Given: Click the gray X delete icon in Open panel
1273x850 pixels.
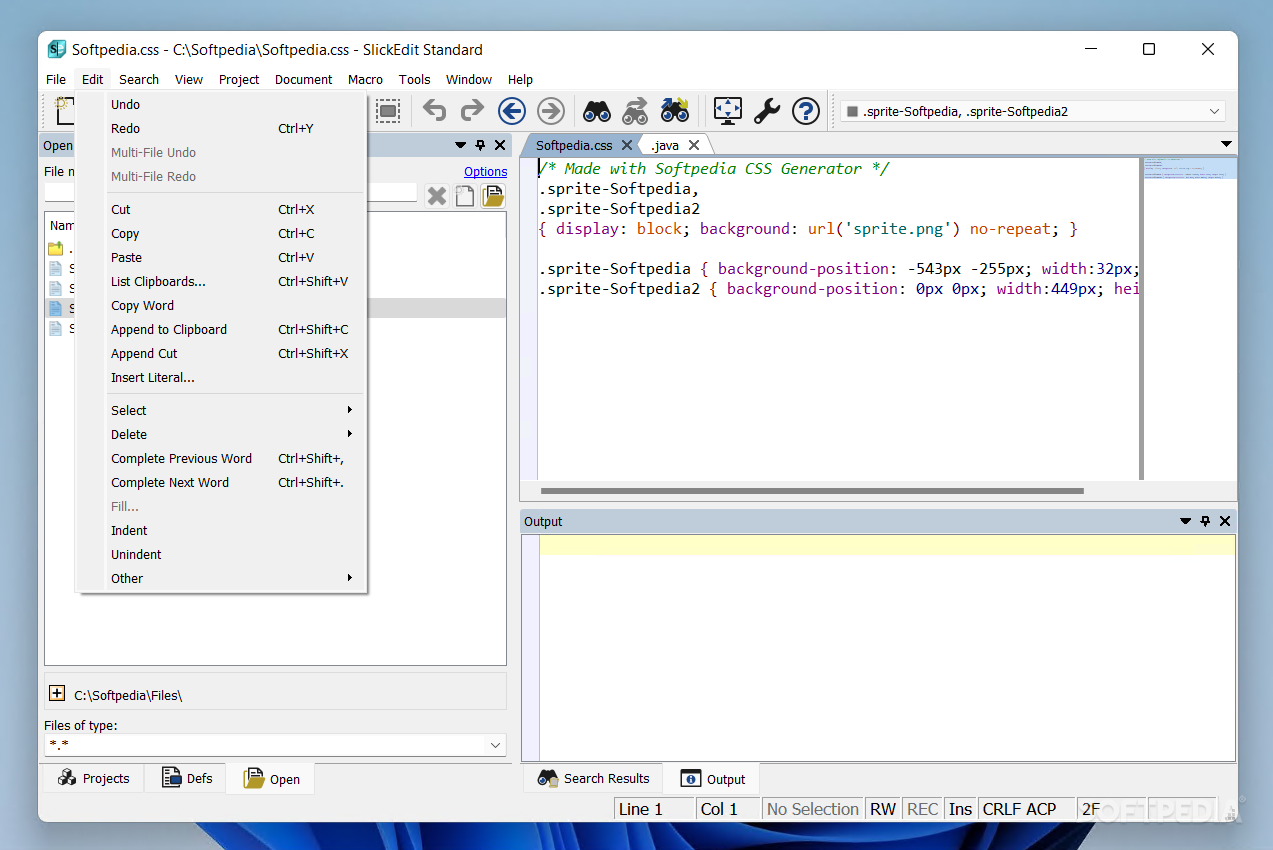Looking at the screenshot, I should tap(437, 196).
